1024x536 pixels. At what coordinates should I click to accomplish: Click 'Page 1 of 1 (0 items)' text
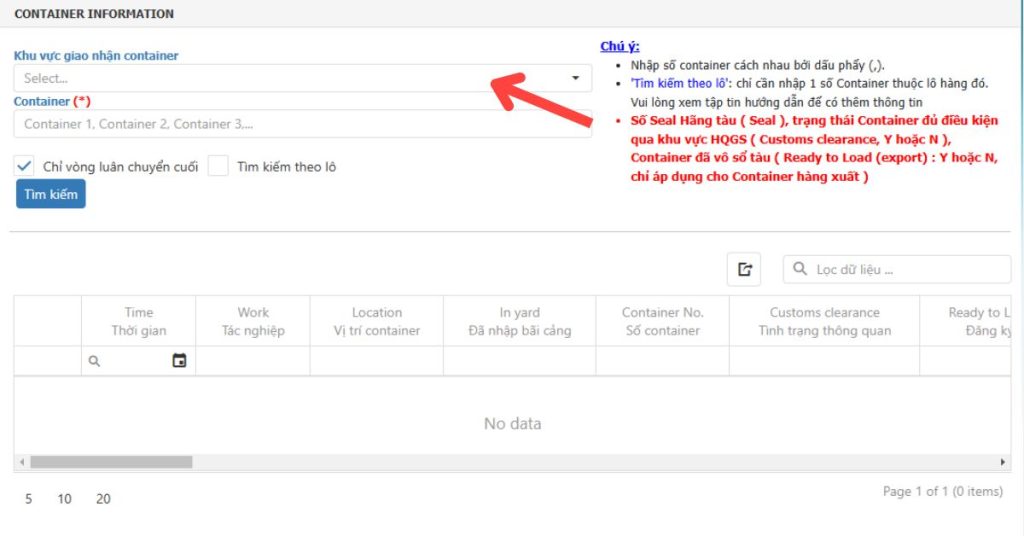click(x=942, y=491)
